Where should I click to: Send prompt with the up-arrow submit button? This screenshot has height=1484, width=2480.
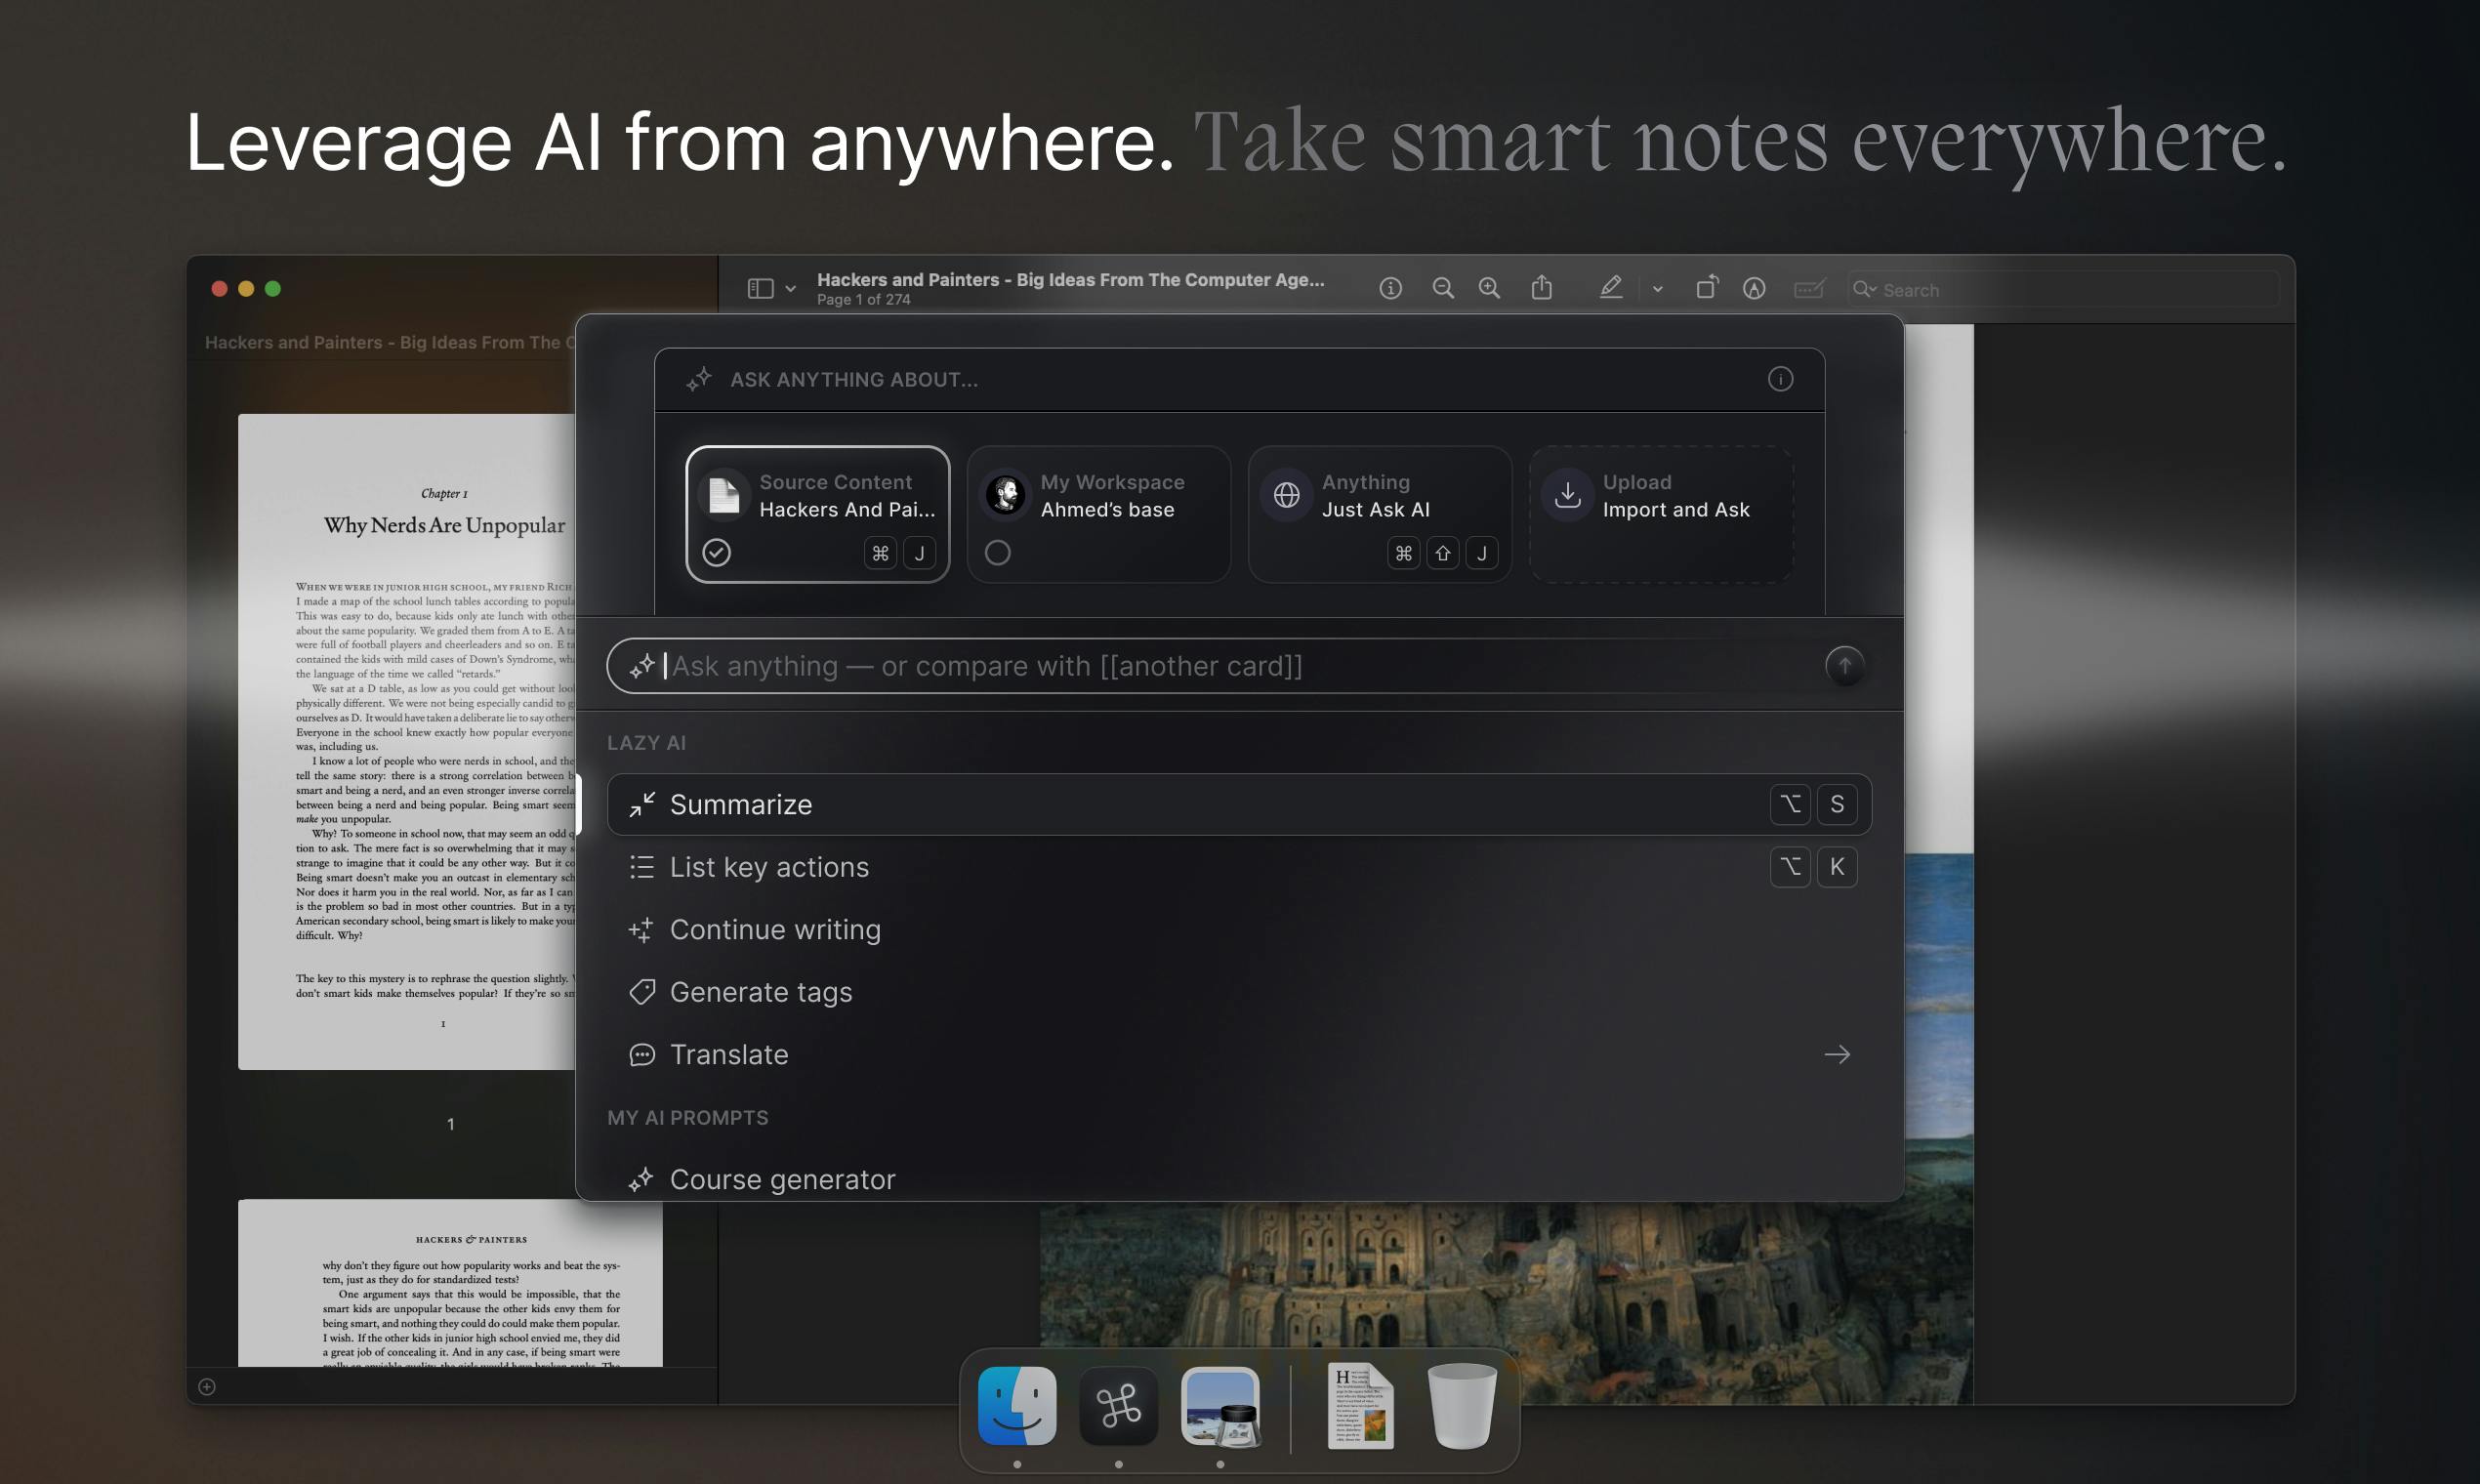1844,665
